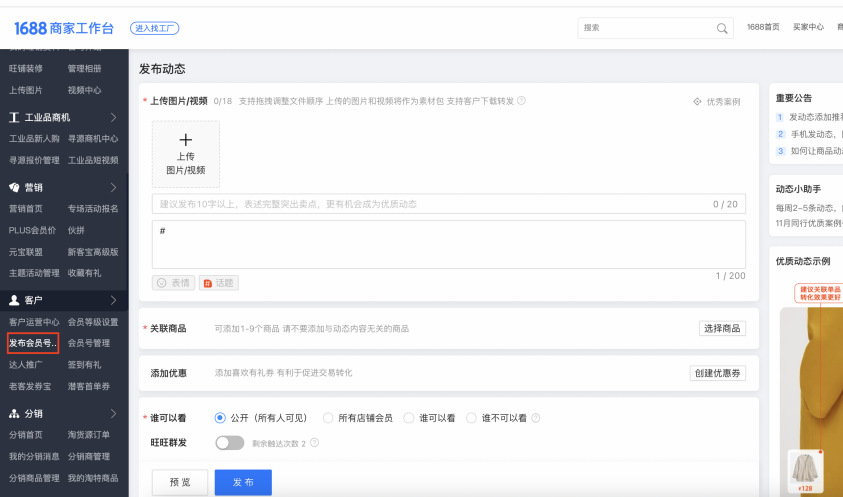Image resolution: width=843 pixels, height=497 pixels.
Task: Click the 创建优惠券 button
Action: pyautogui.click(x=717, y=372)
